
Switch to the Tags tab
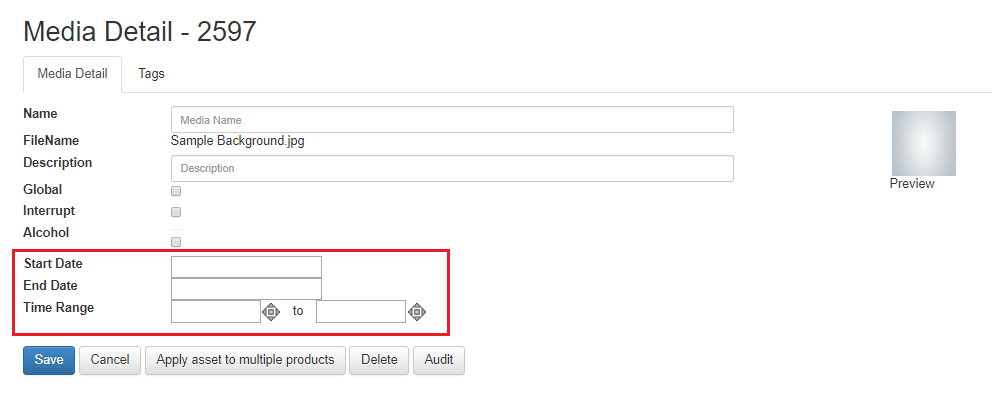[151, 74]
